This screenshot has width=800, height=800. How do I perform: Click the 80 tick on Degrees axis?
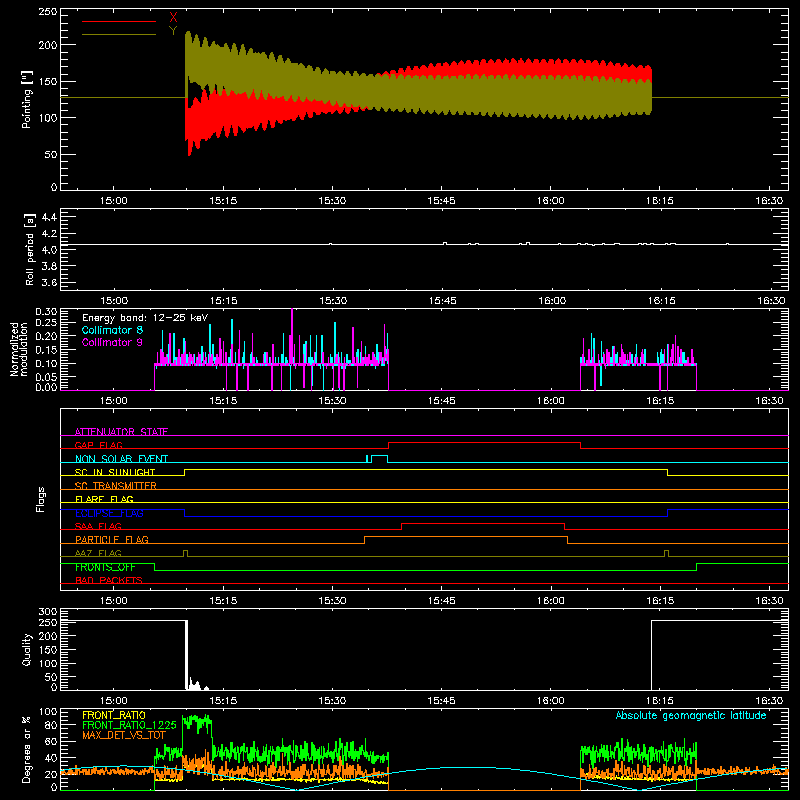(52, 725)
